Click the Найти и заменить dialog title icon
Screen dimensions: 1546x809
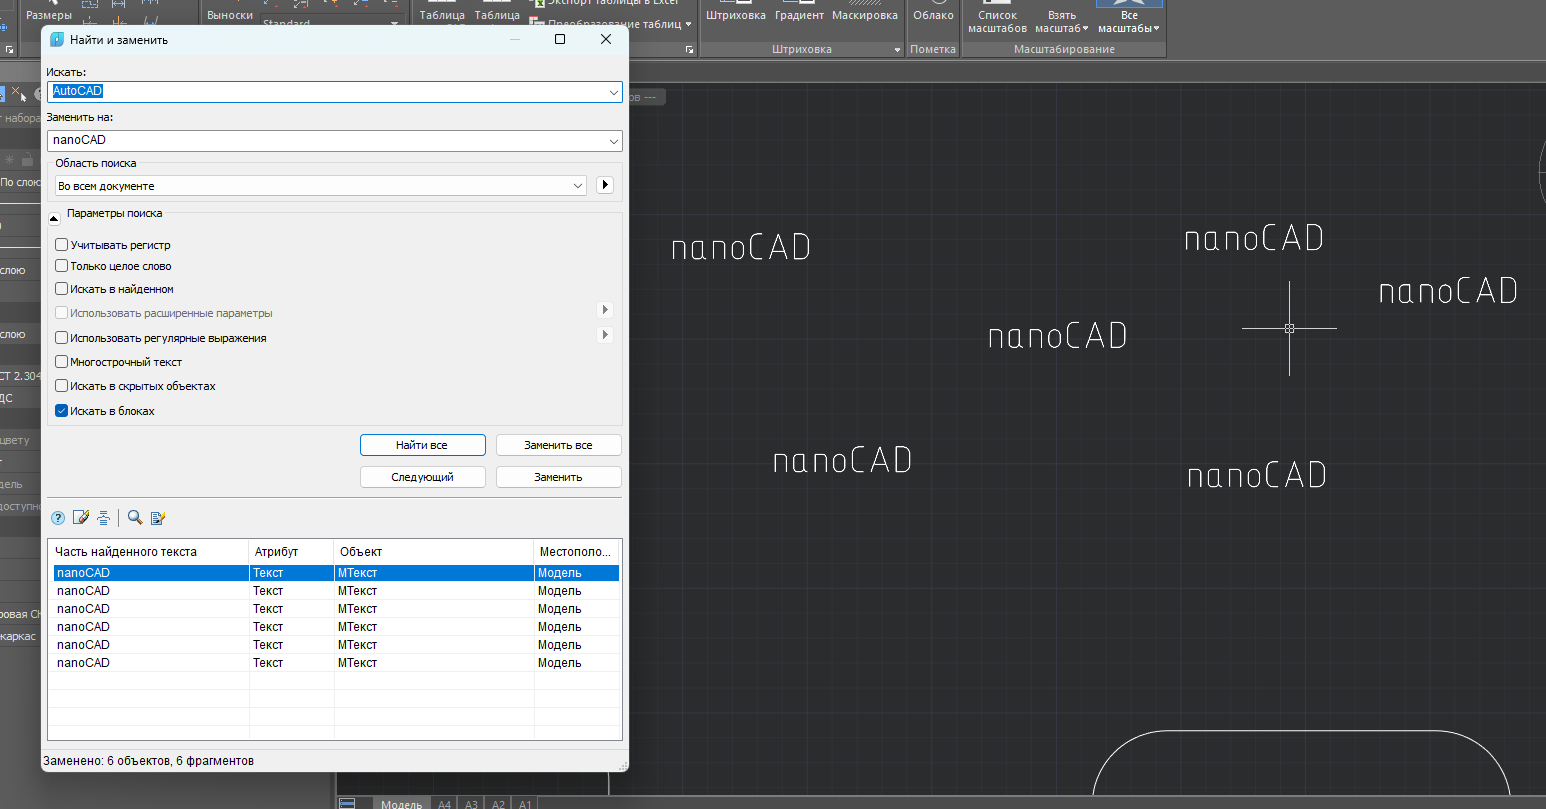click(55, 40)
